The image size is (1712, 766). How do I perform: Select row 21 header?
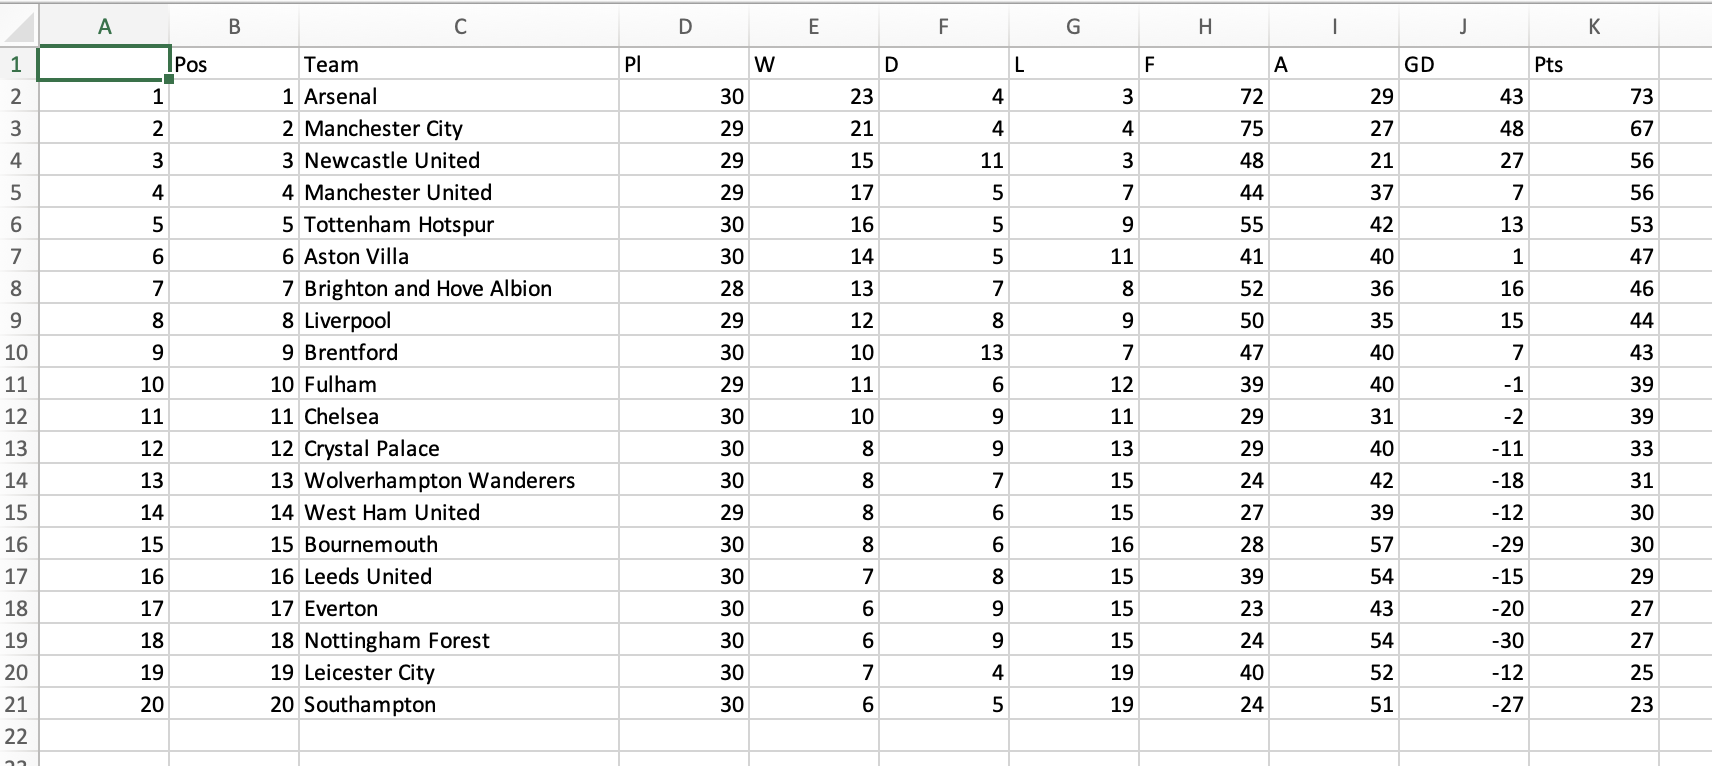pyautogui.click(x=16, y=704)
